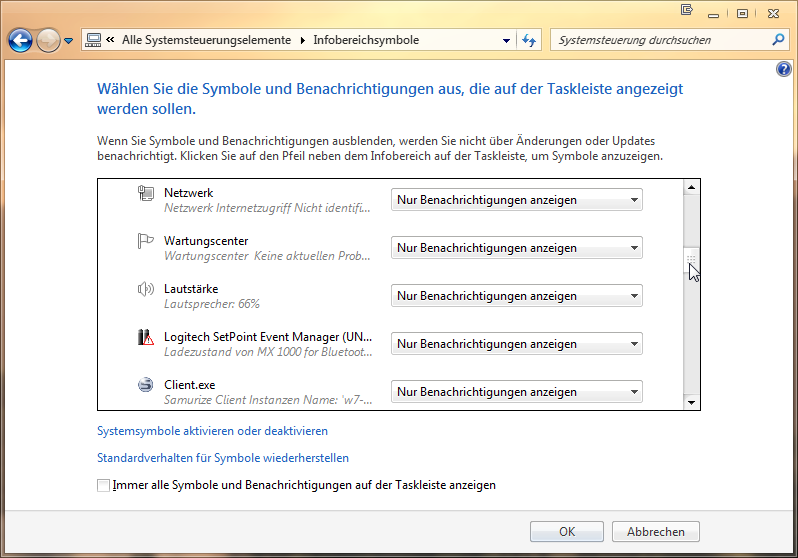Select Alle Systemsteuerungselemente breadcrumb

[206, 40]
